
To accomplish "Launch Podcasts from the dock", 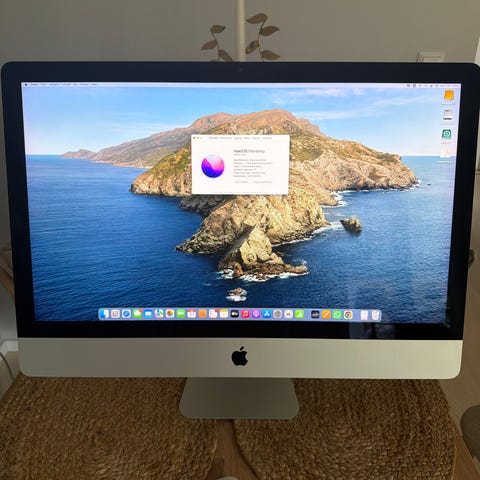I will pyautogui.click(x=256, y=314).
